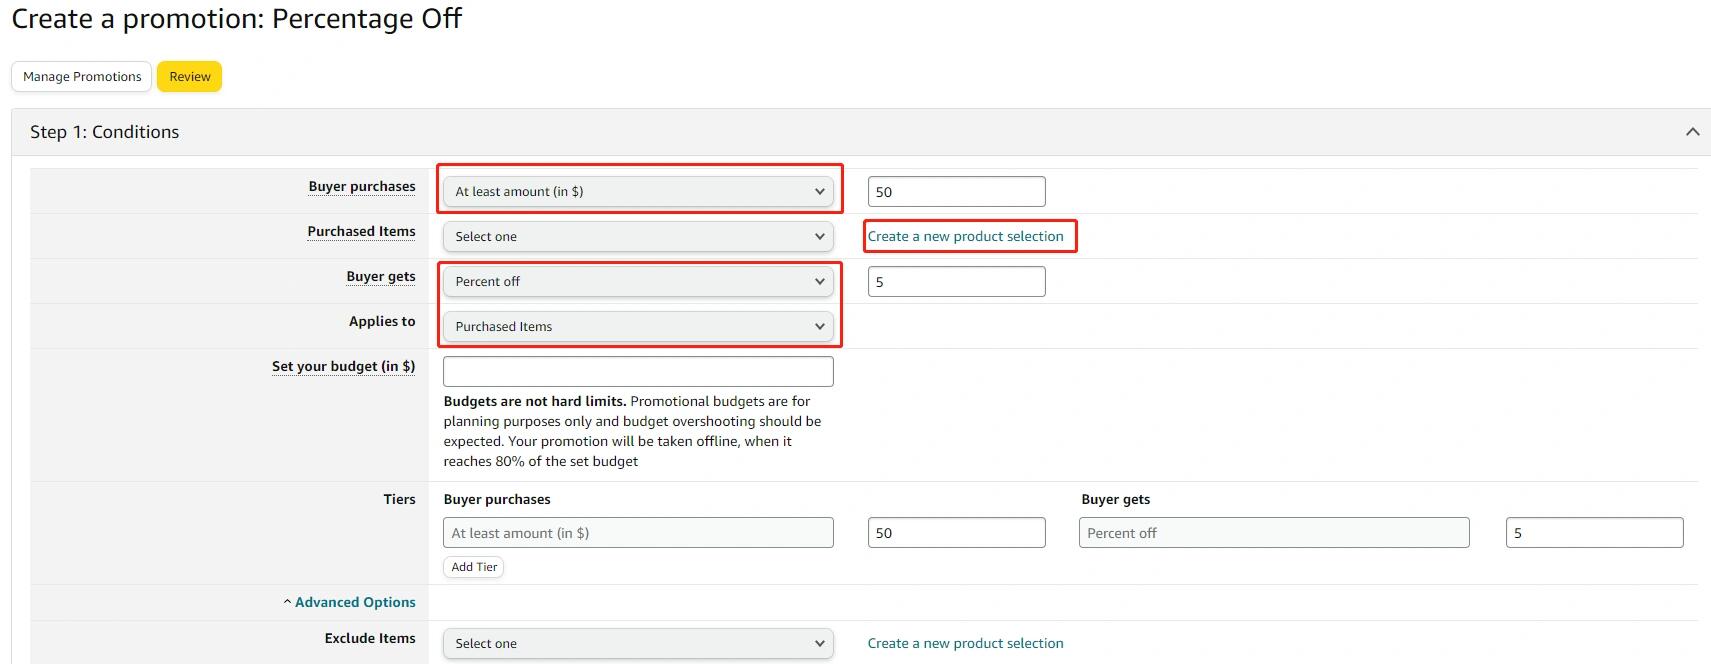Follow the Create a new product selection link beside Exclude Items
Screen dimensions: 1711x664
pyautogui.click(x=965, y=643)
